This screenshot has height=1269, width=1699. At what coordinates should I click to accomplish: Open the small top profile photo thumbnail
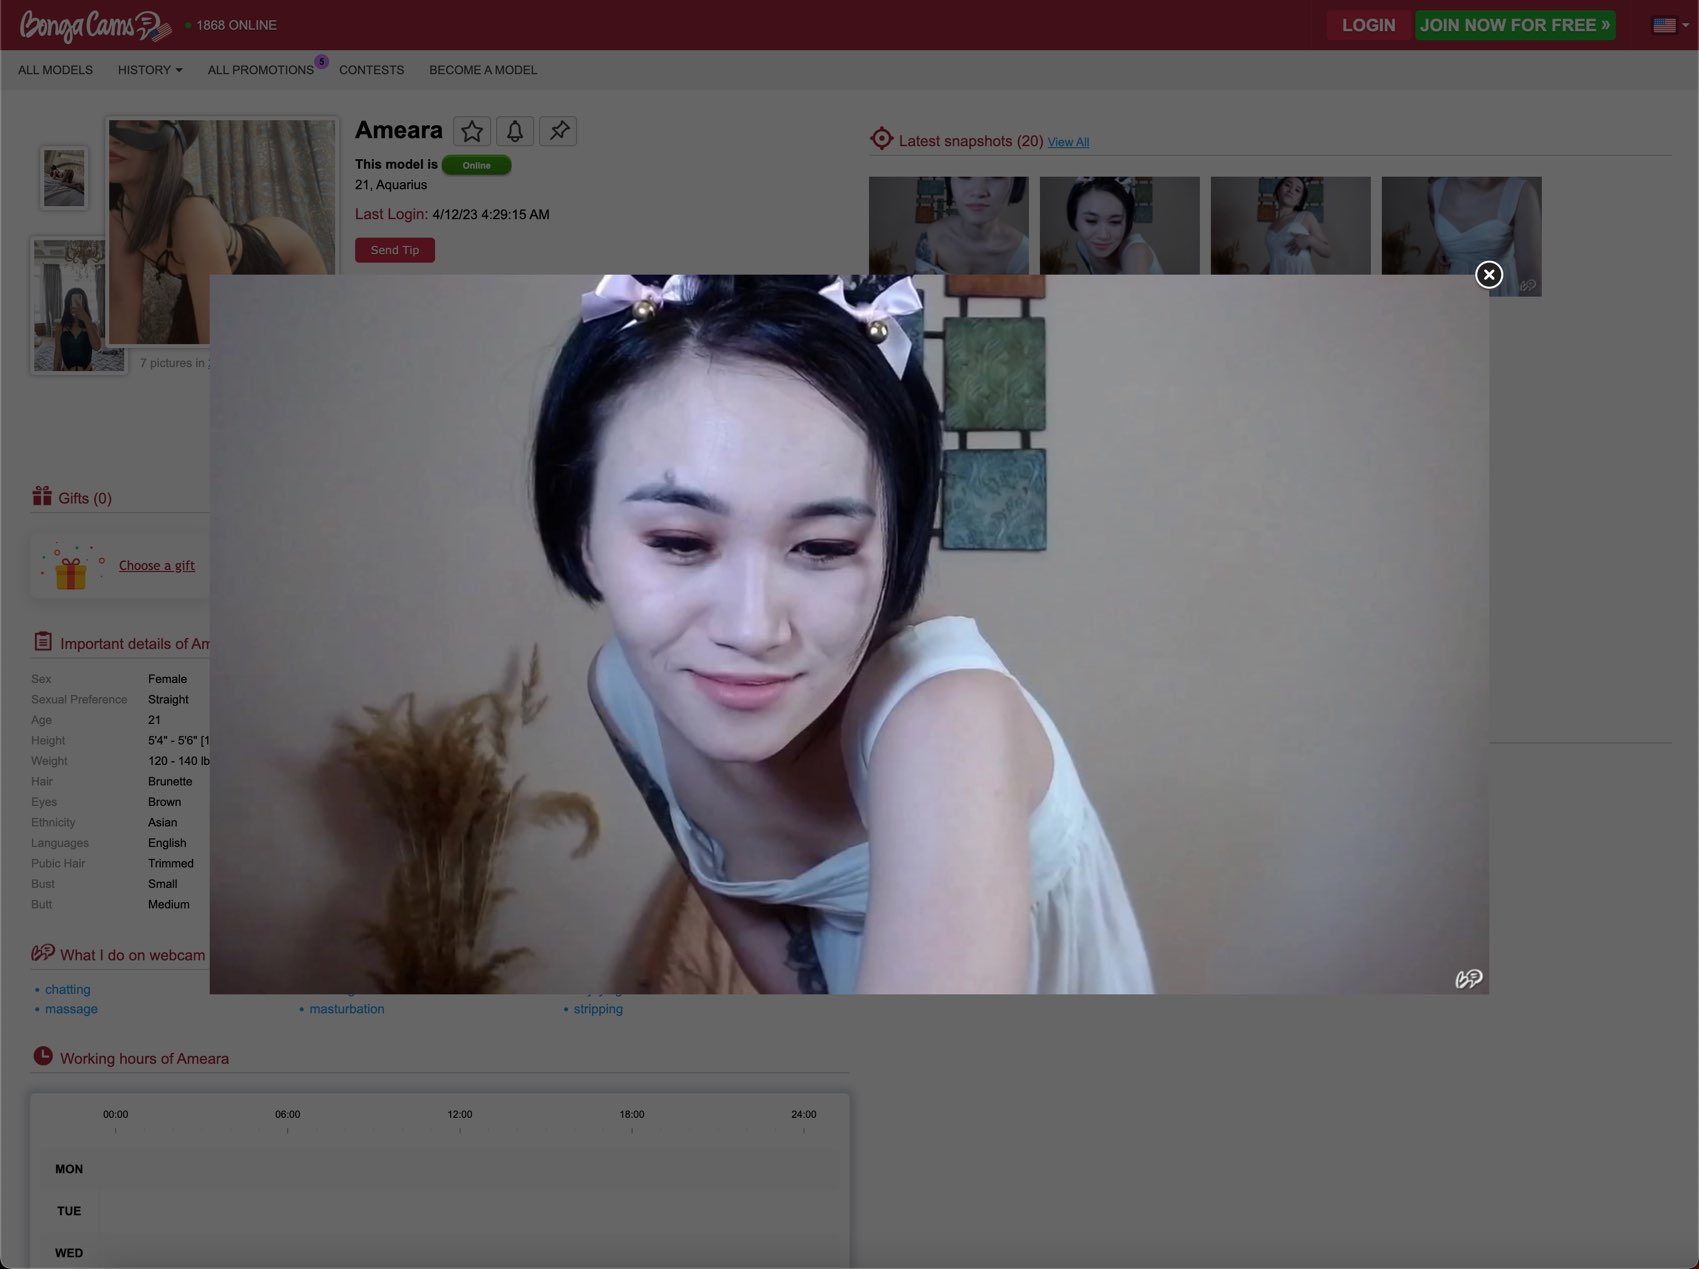(64, 178)
